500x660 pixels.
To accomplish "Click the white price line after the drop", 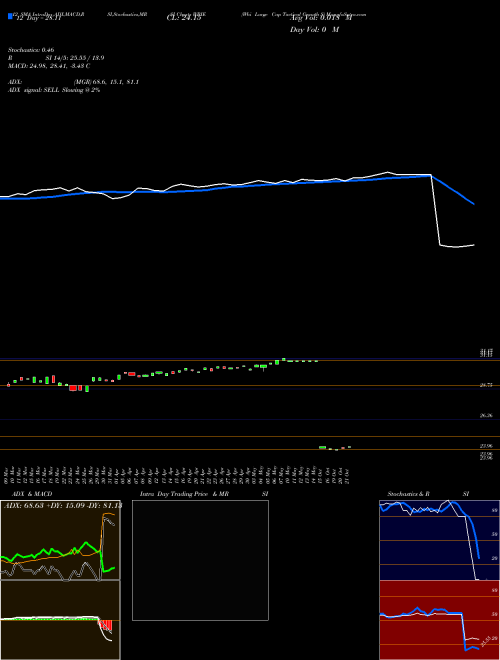I will [x=457, y=246].
